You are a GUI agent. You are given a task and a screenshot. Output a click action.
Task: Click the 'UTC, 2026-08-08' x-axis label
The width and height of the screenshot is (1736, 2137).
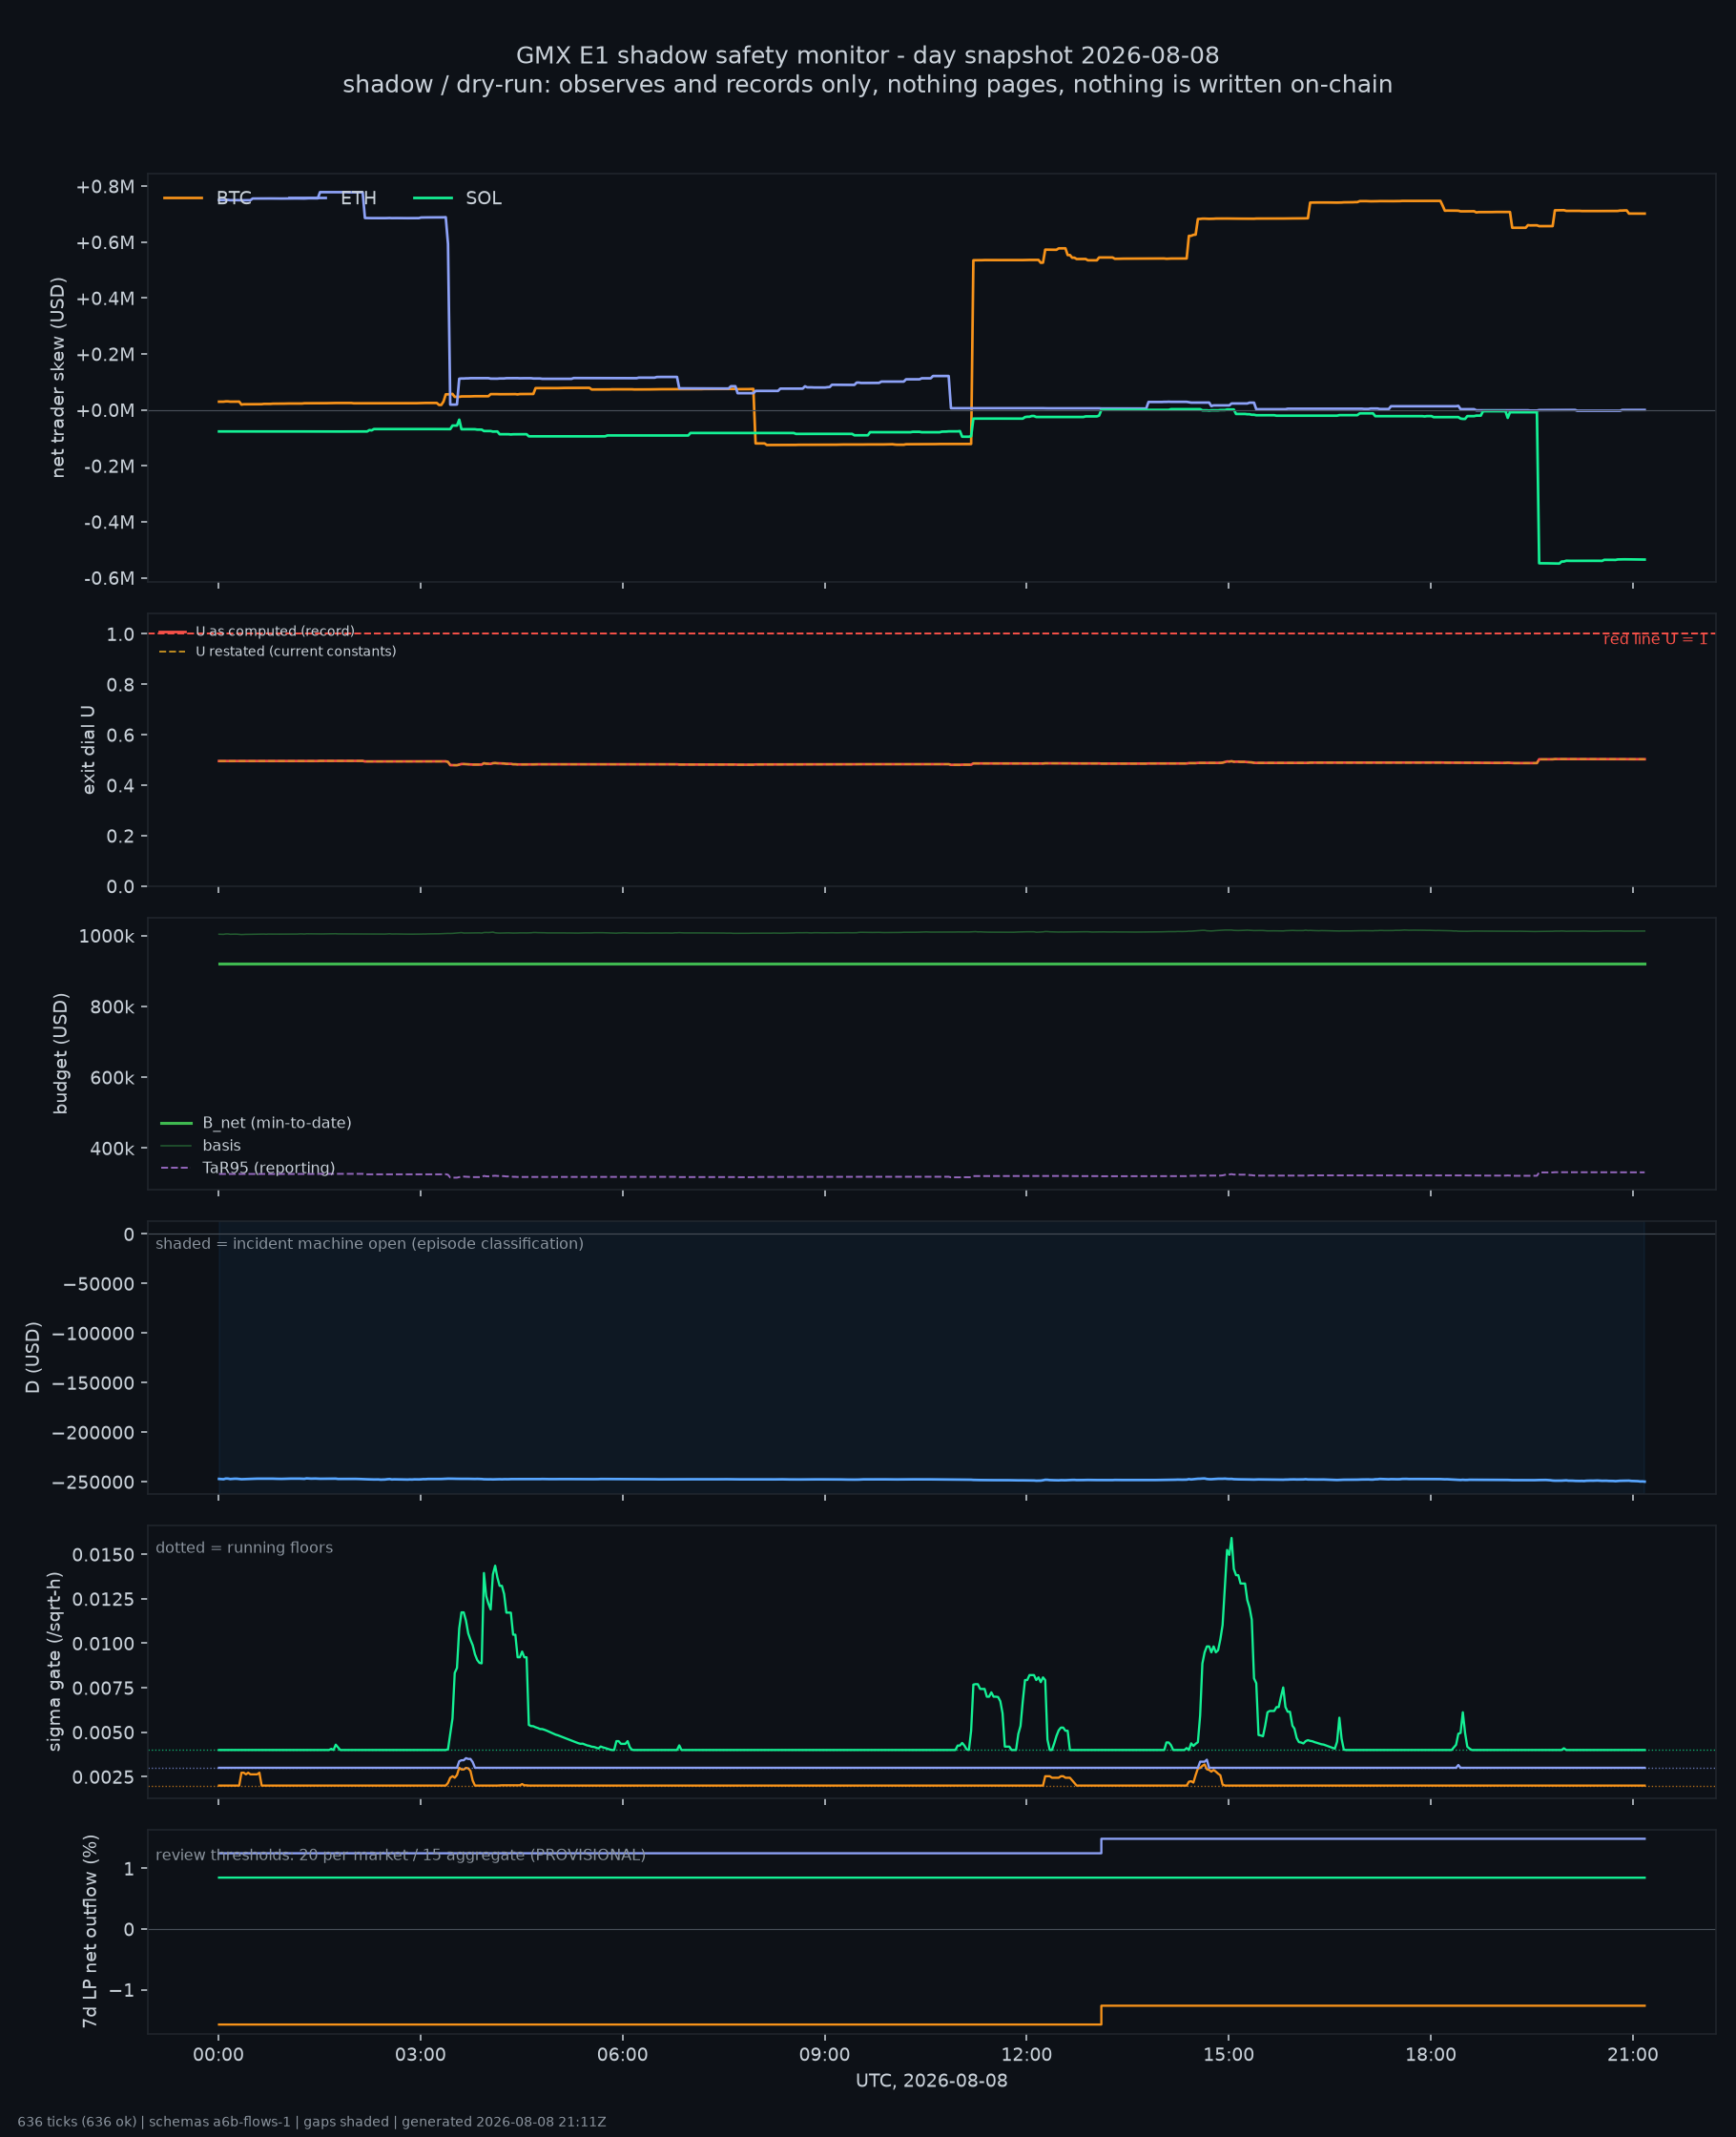coord(931,2081)
